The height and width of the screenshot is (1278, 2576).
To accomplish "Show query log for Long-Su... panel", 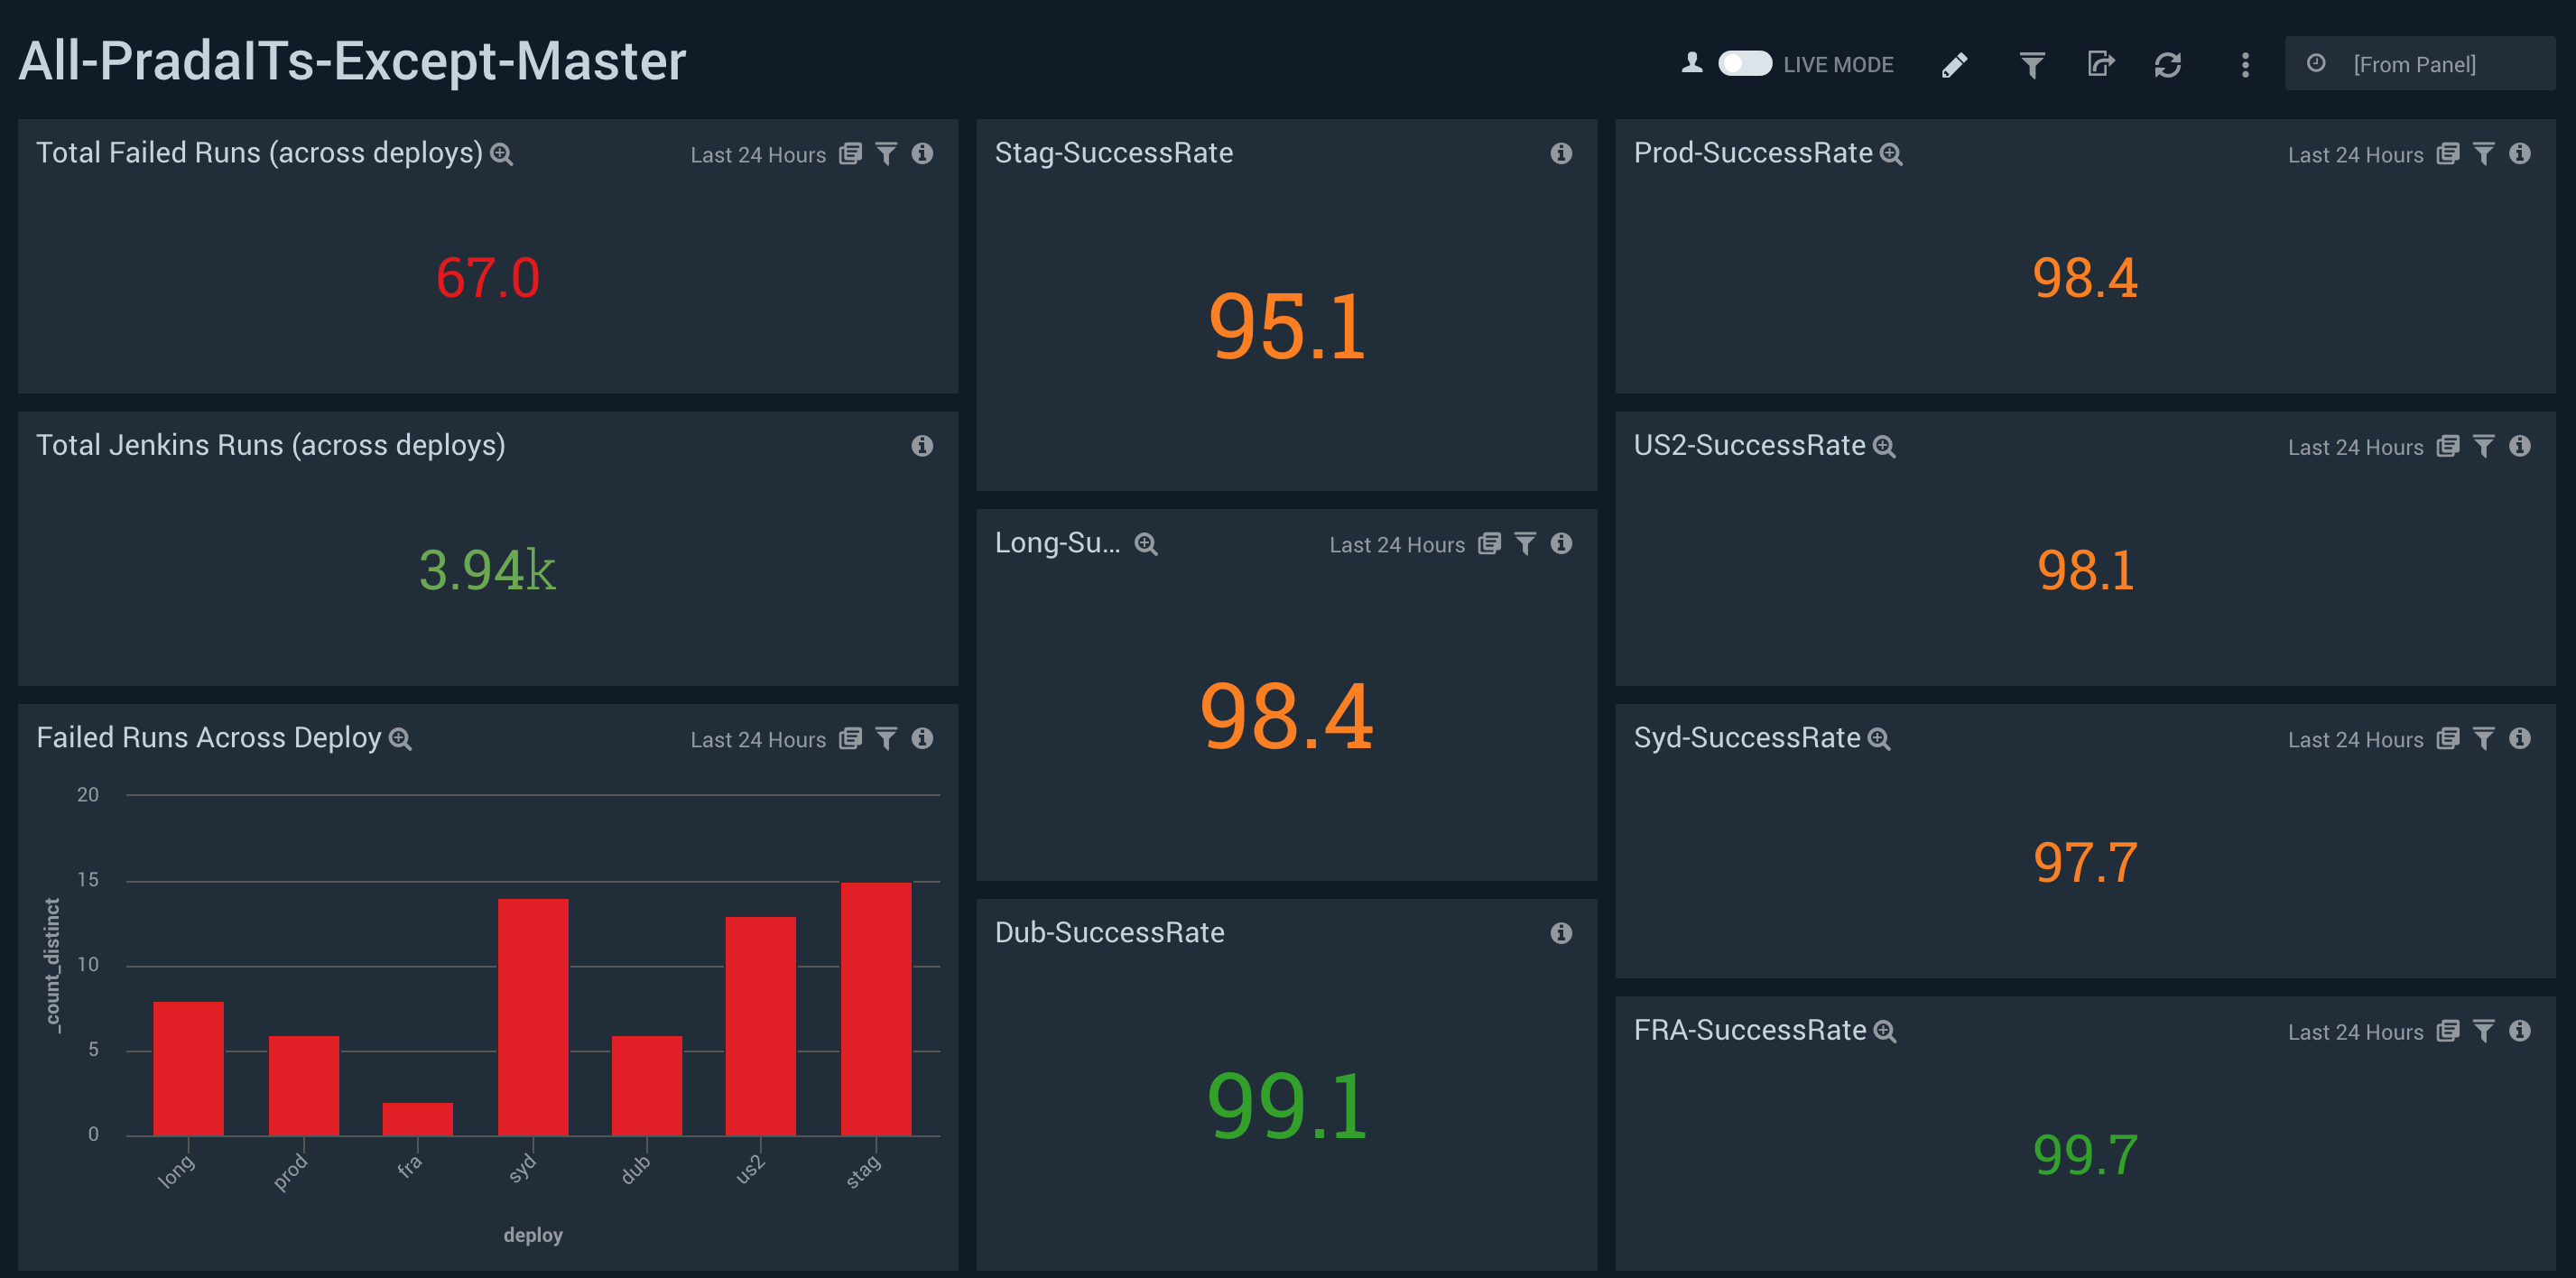I will tap(1489, 544).
